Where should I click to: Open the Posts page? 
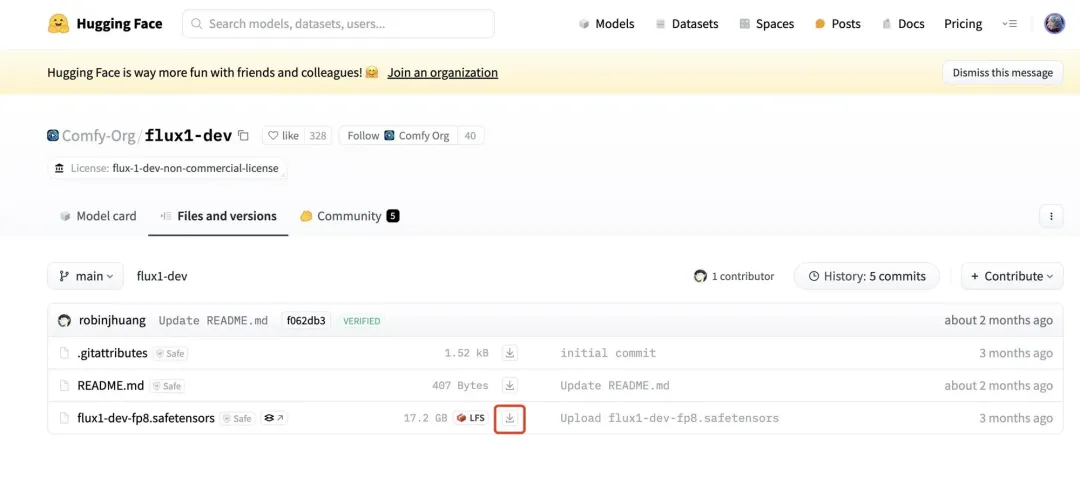[x=837, y=23]
